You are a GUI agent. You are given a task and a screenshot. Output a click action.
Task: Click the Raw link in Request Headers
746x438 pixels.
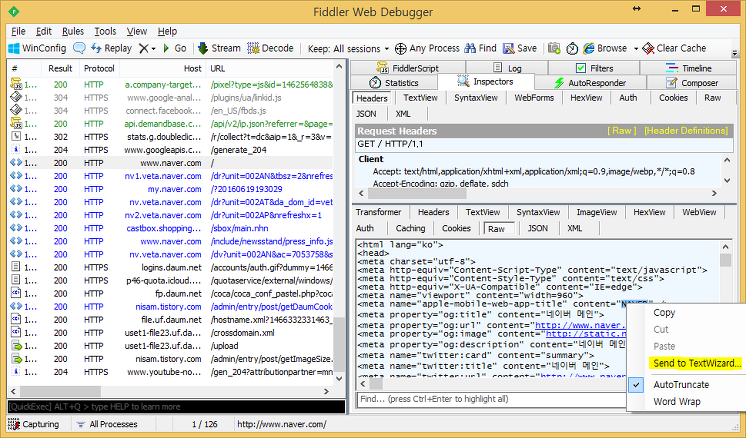pyautogui.click(x=621, y=131)
